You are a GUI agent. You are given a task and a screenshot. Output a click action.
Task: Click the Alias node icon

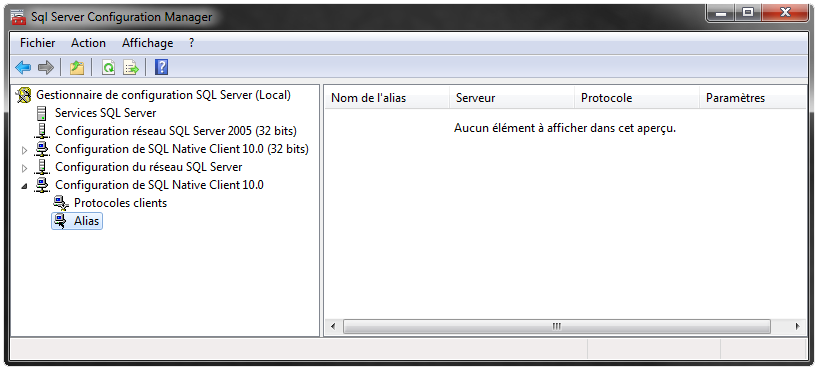tap(61, 221)
